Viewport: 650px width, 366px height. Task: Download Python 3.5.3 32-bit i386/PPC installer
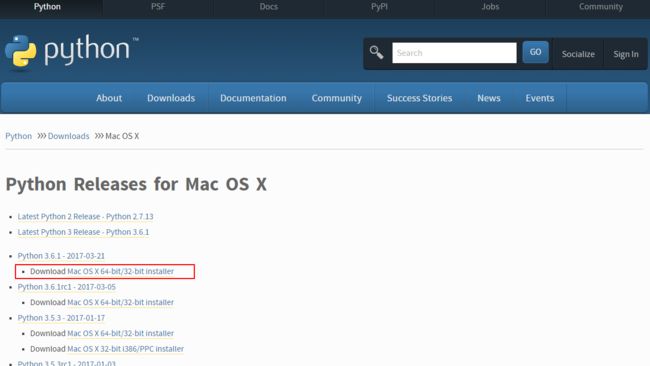click(x=126, y=349)
